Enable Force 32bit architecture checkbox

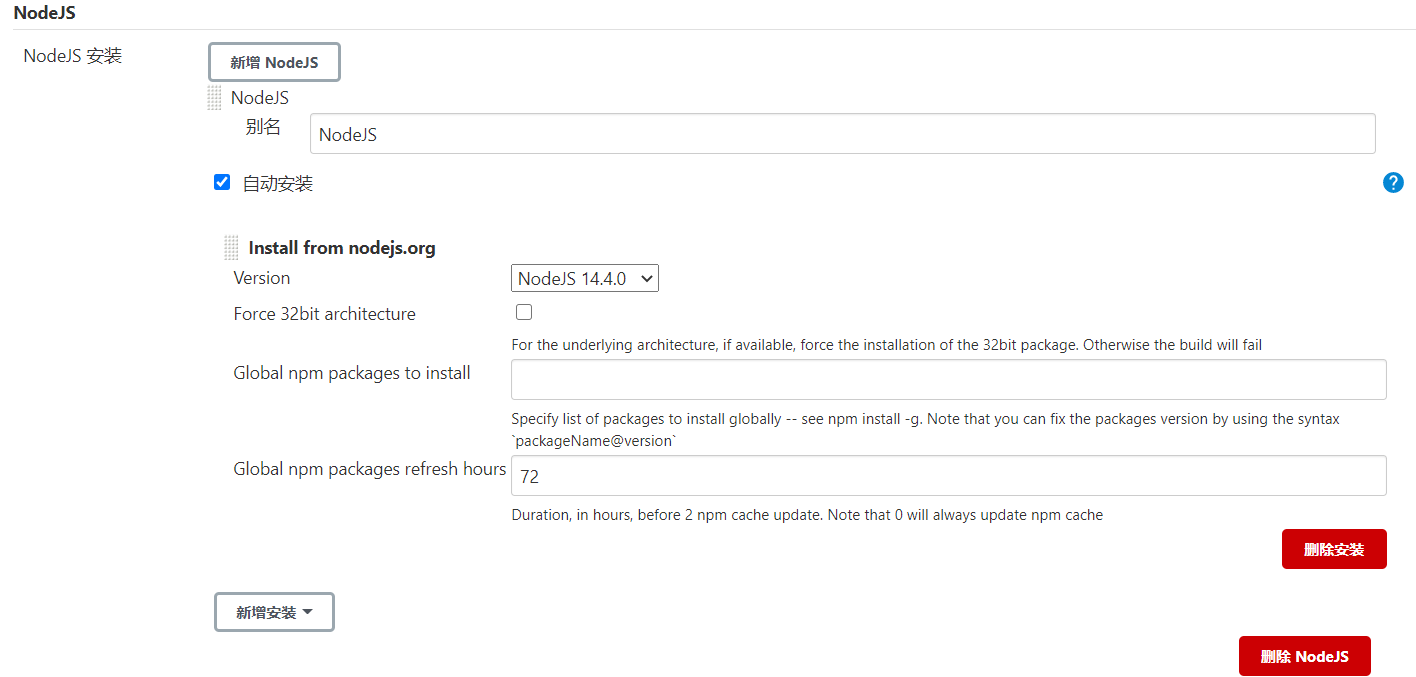coord(524,312)
